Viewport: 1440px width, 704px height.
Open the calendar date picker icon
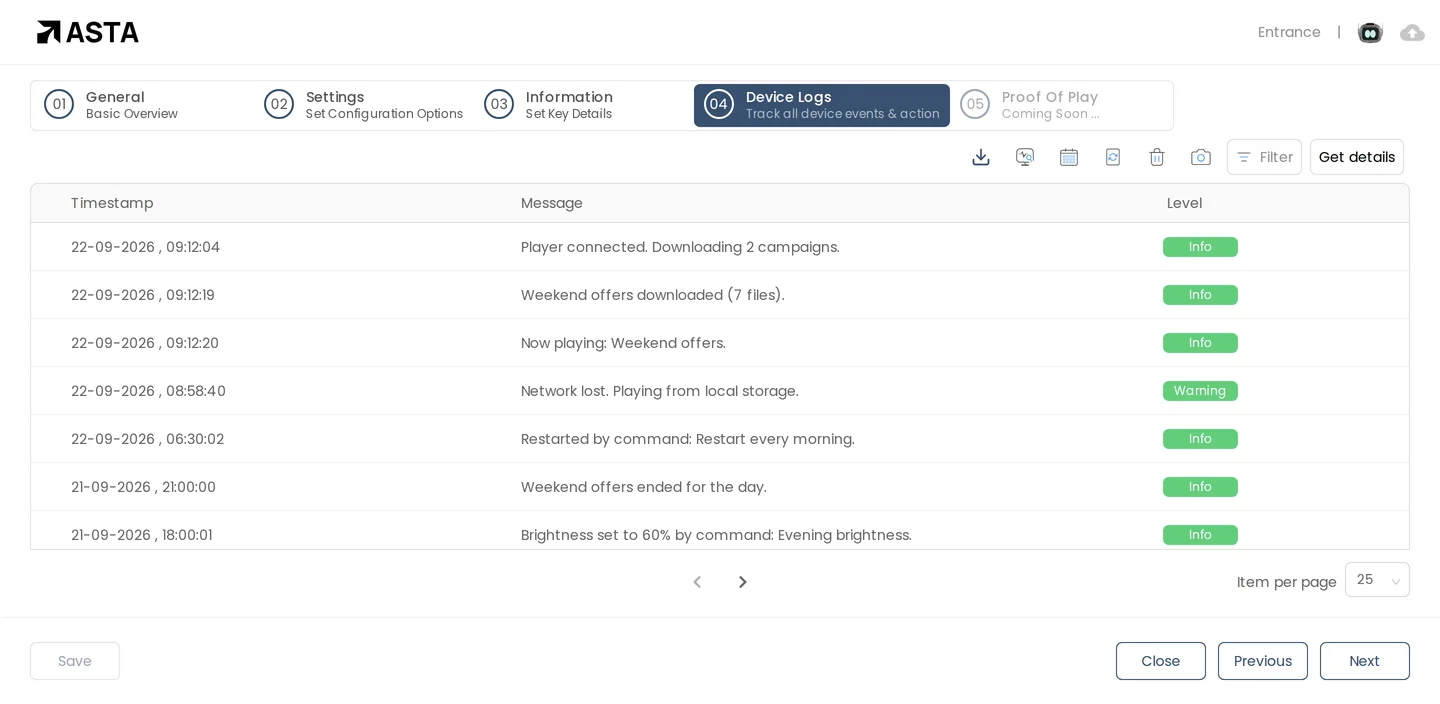pyautogui.click(x=1069, y=157)
